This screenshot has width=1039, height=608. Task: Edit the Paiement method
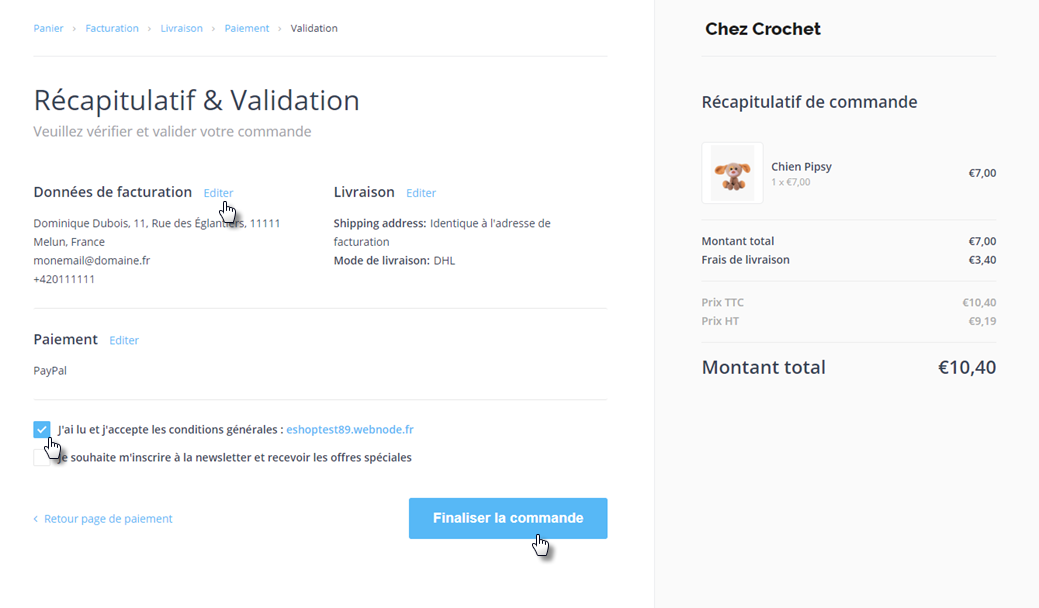click(124, 340)
